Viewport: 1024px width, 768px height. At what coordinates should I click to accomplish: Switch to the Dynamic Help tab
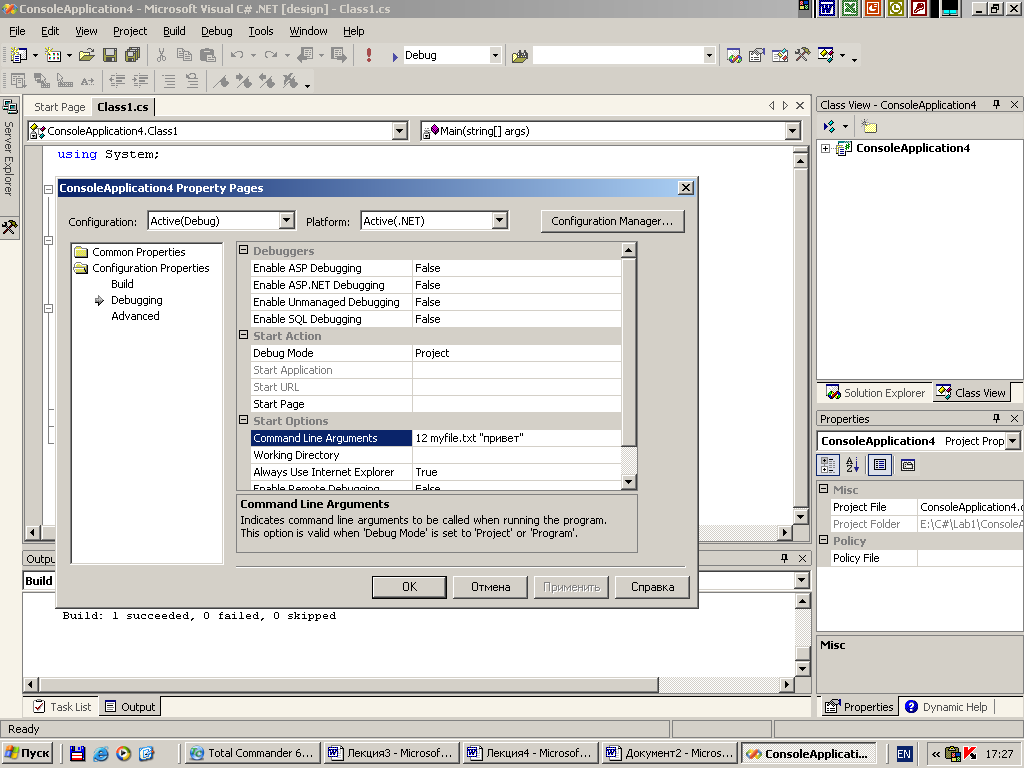(x=946, y=707)
